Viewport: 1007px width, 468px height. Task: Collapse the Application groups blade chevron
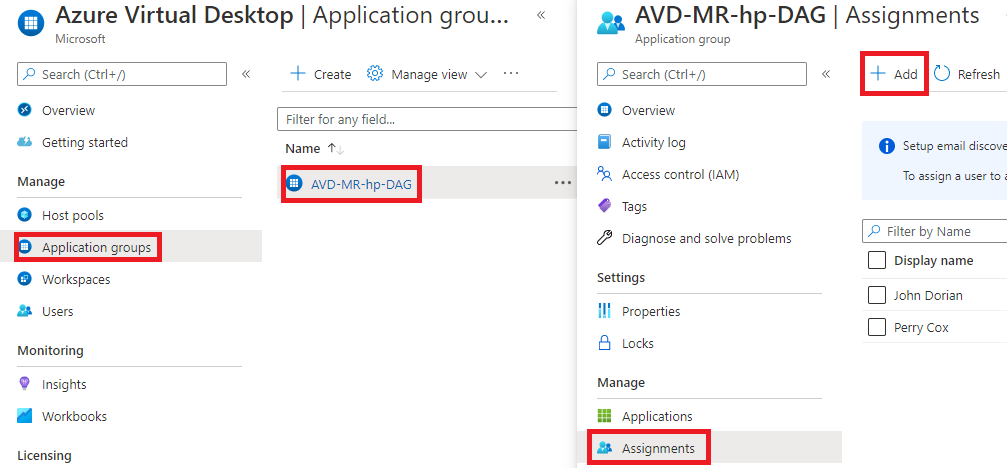[x=541, y=15]
